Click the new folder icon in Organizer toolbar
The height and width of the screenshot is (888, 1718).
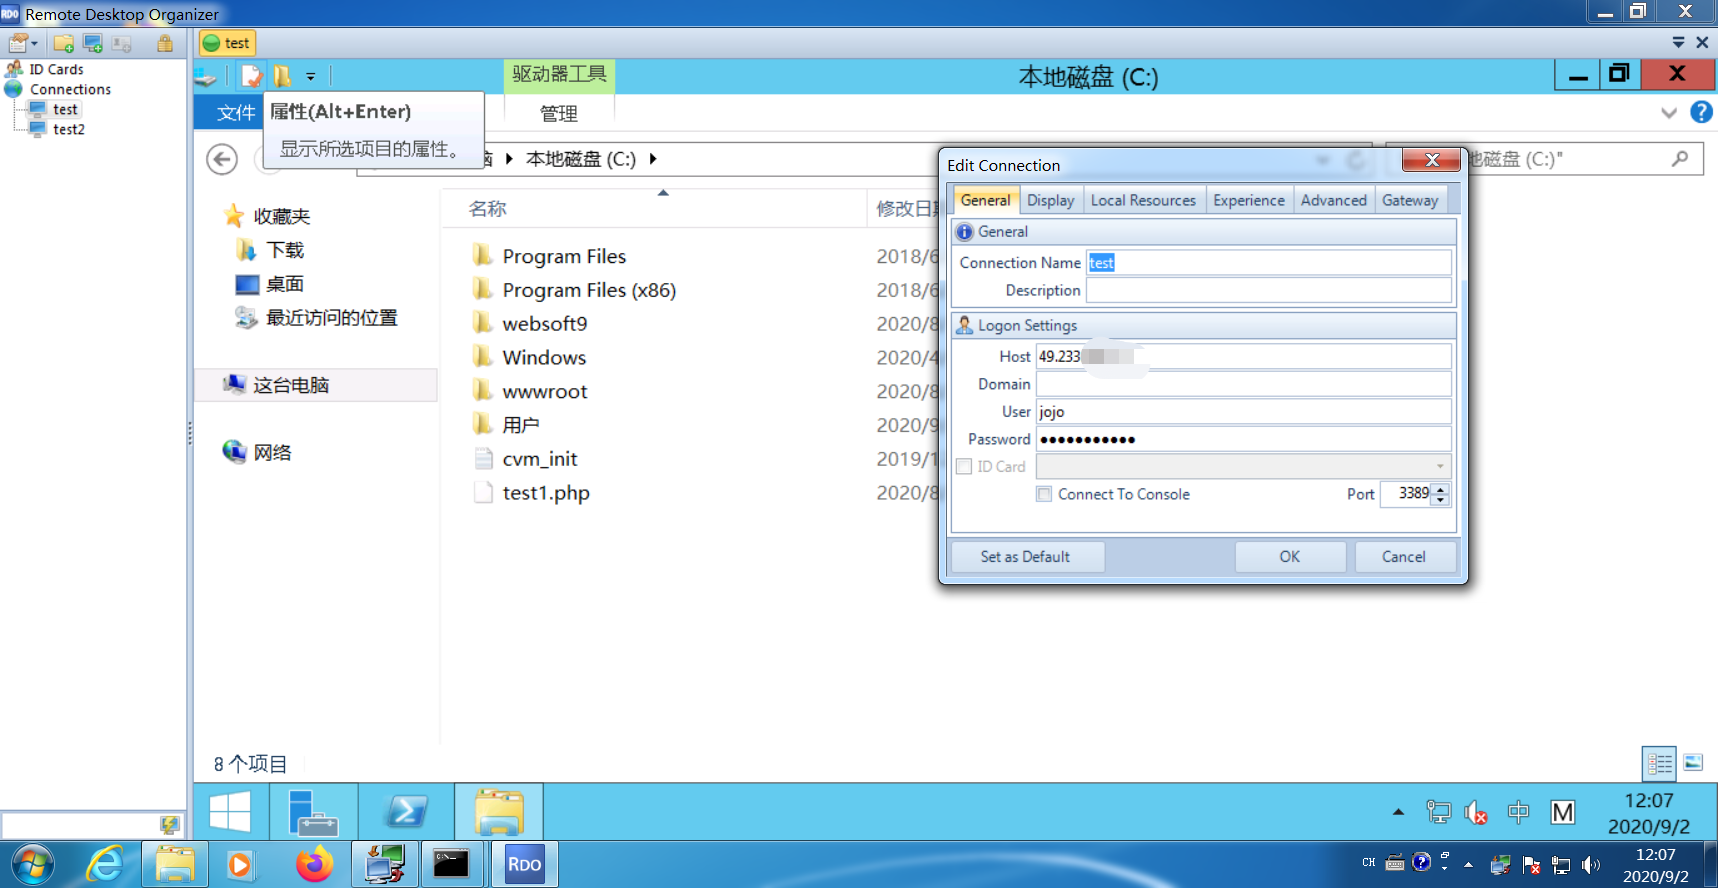point(64,43)
